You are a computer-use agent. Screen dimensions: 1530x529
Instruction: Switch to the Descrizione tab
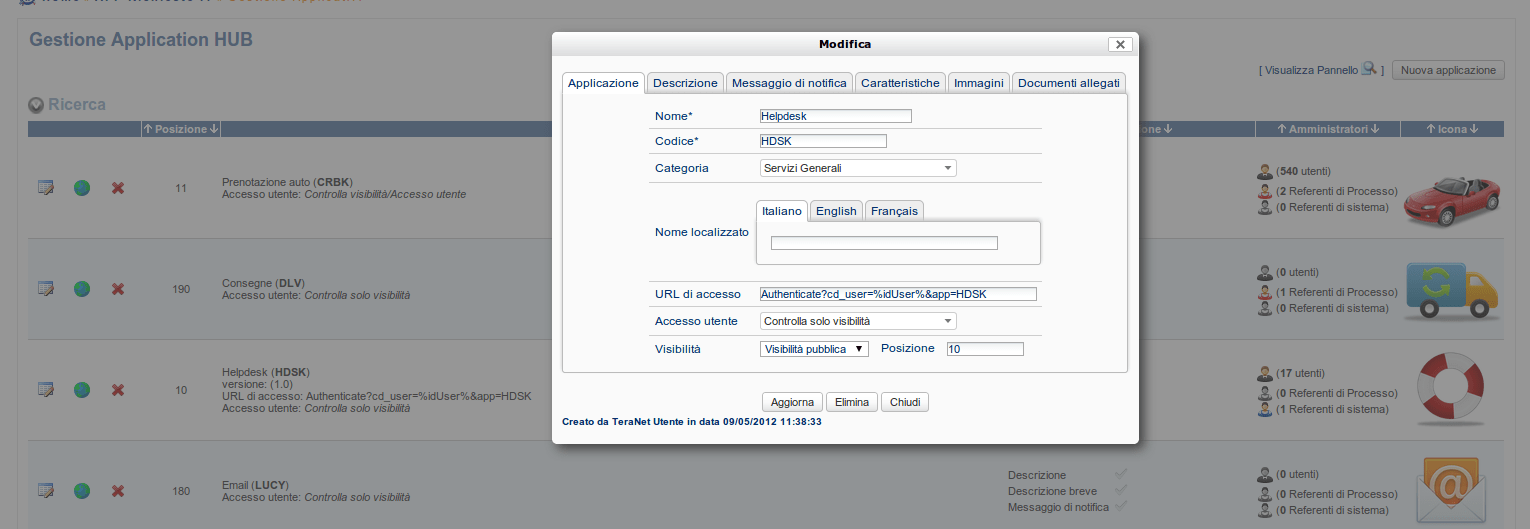tap(685, 83)
